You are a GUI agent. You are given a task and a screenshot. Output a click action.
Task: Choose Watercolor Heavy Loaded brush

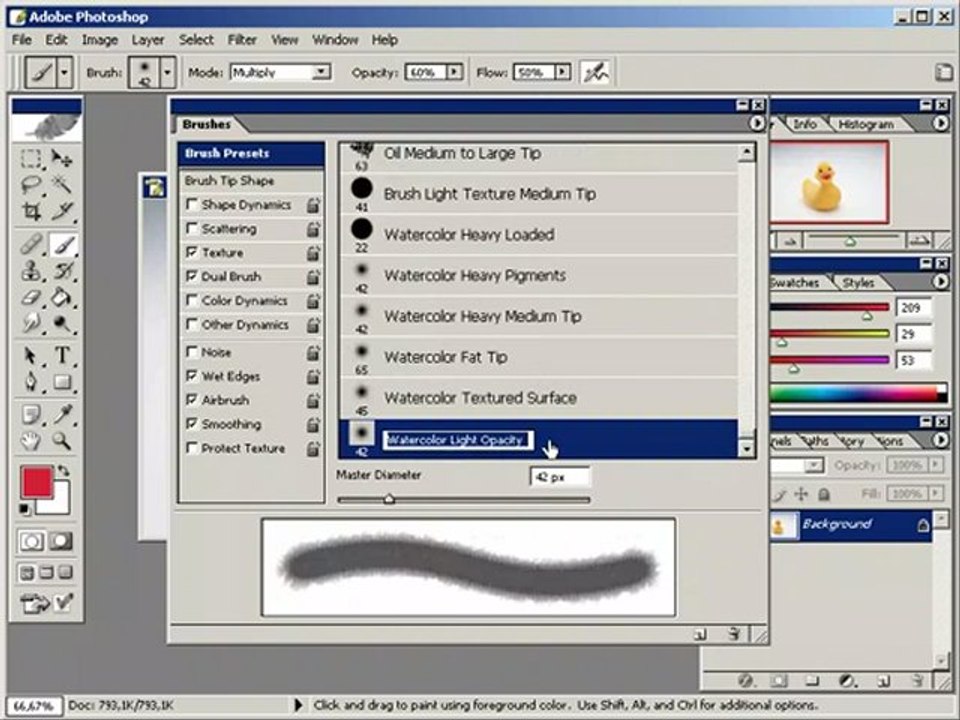pos(539,234)
